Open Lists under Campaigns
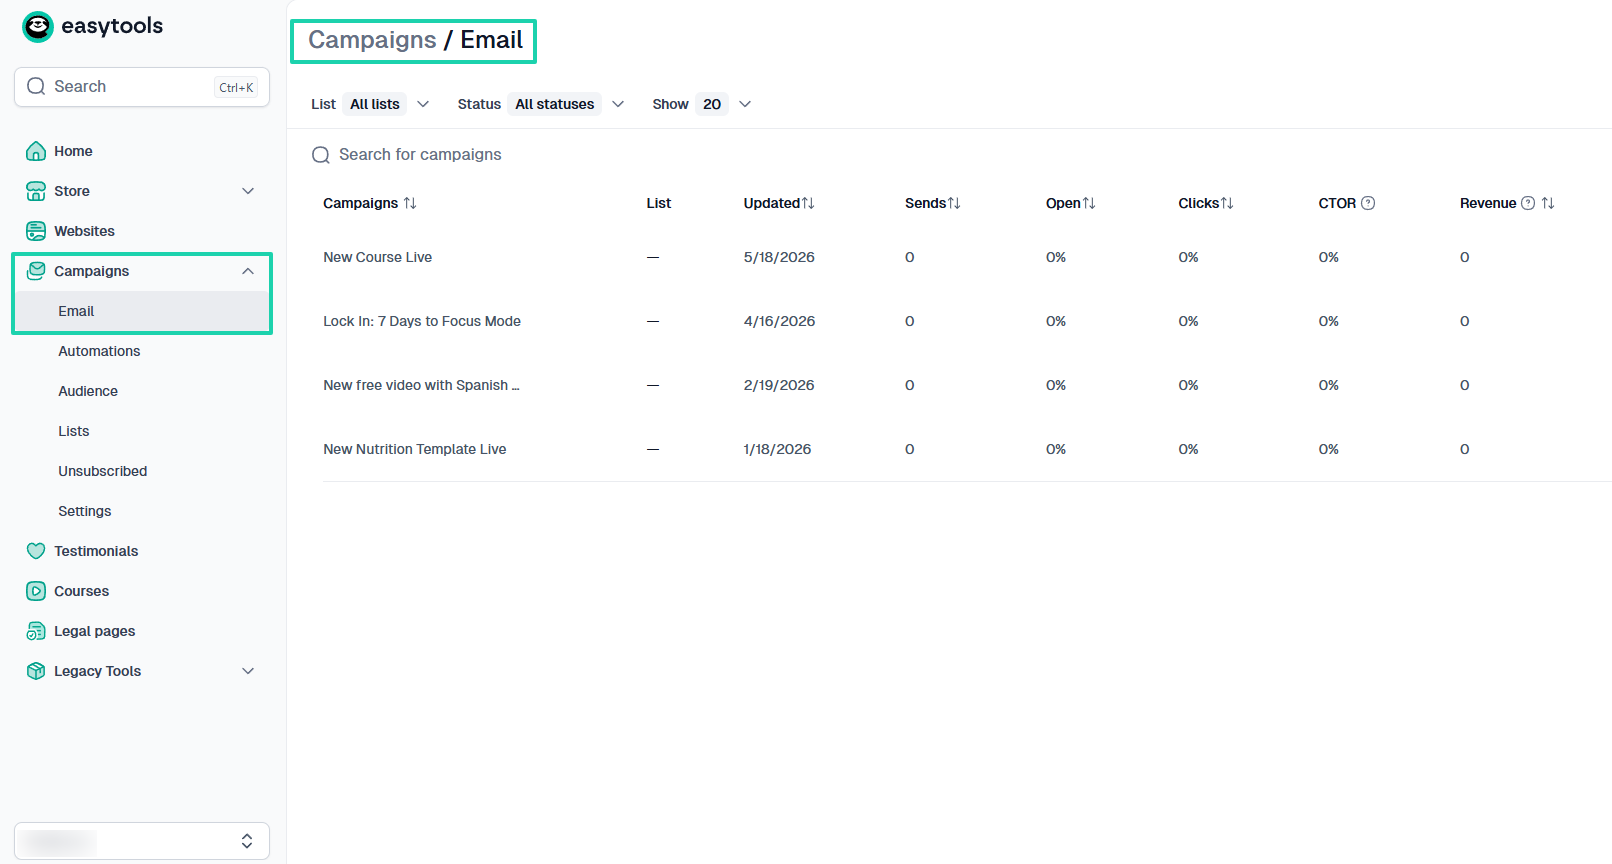The height and width of the screenshot is (864, 1612). pos(74,431)
